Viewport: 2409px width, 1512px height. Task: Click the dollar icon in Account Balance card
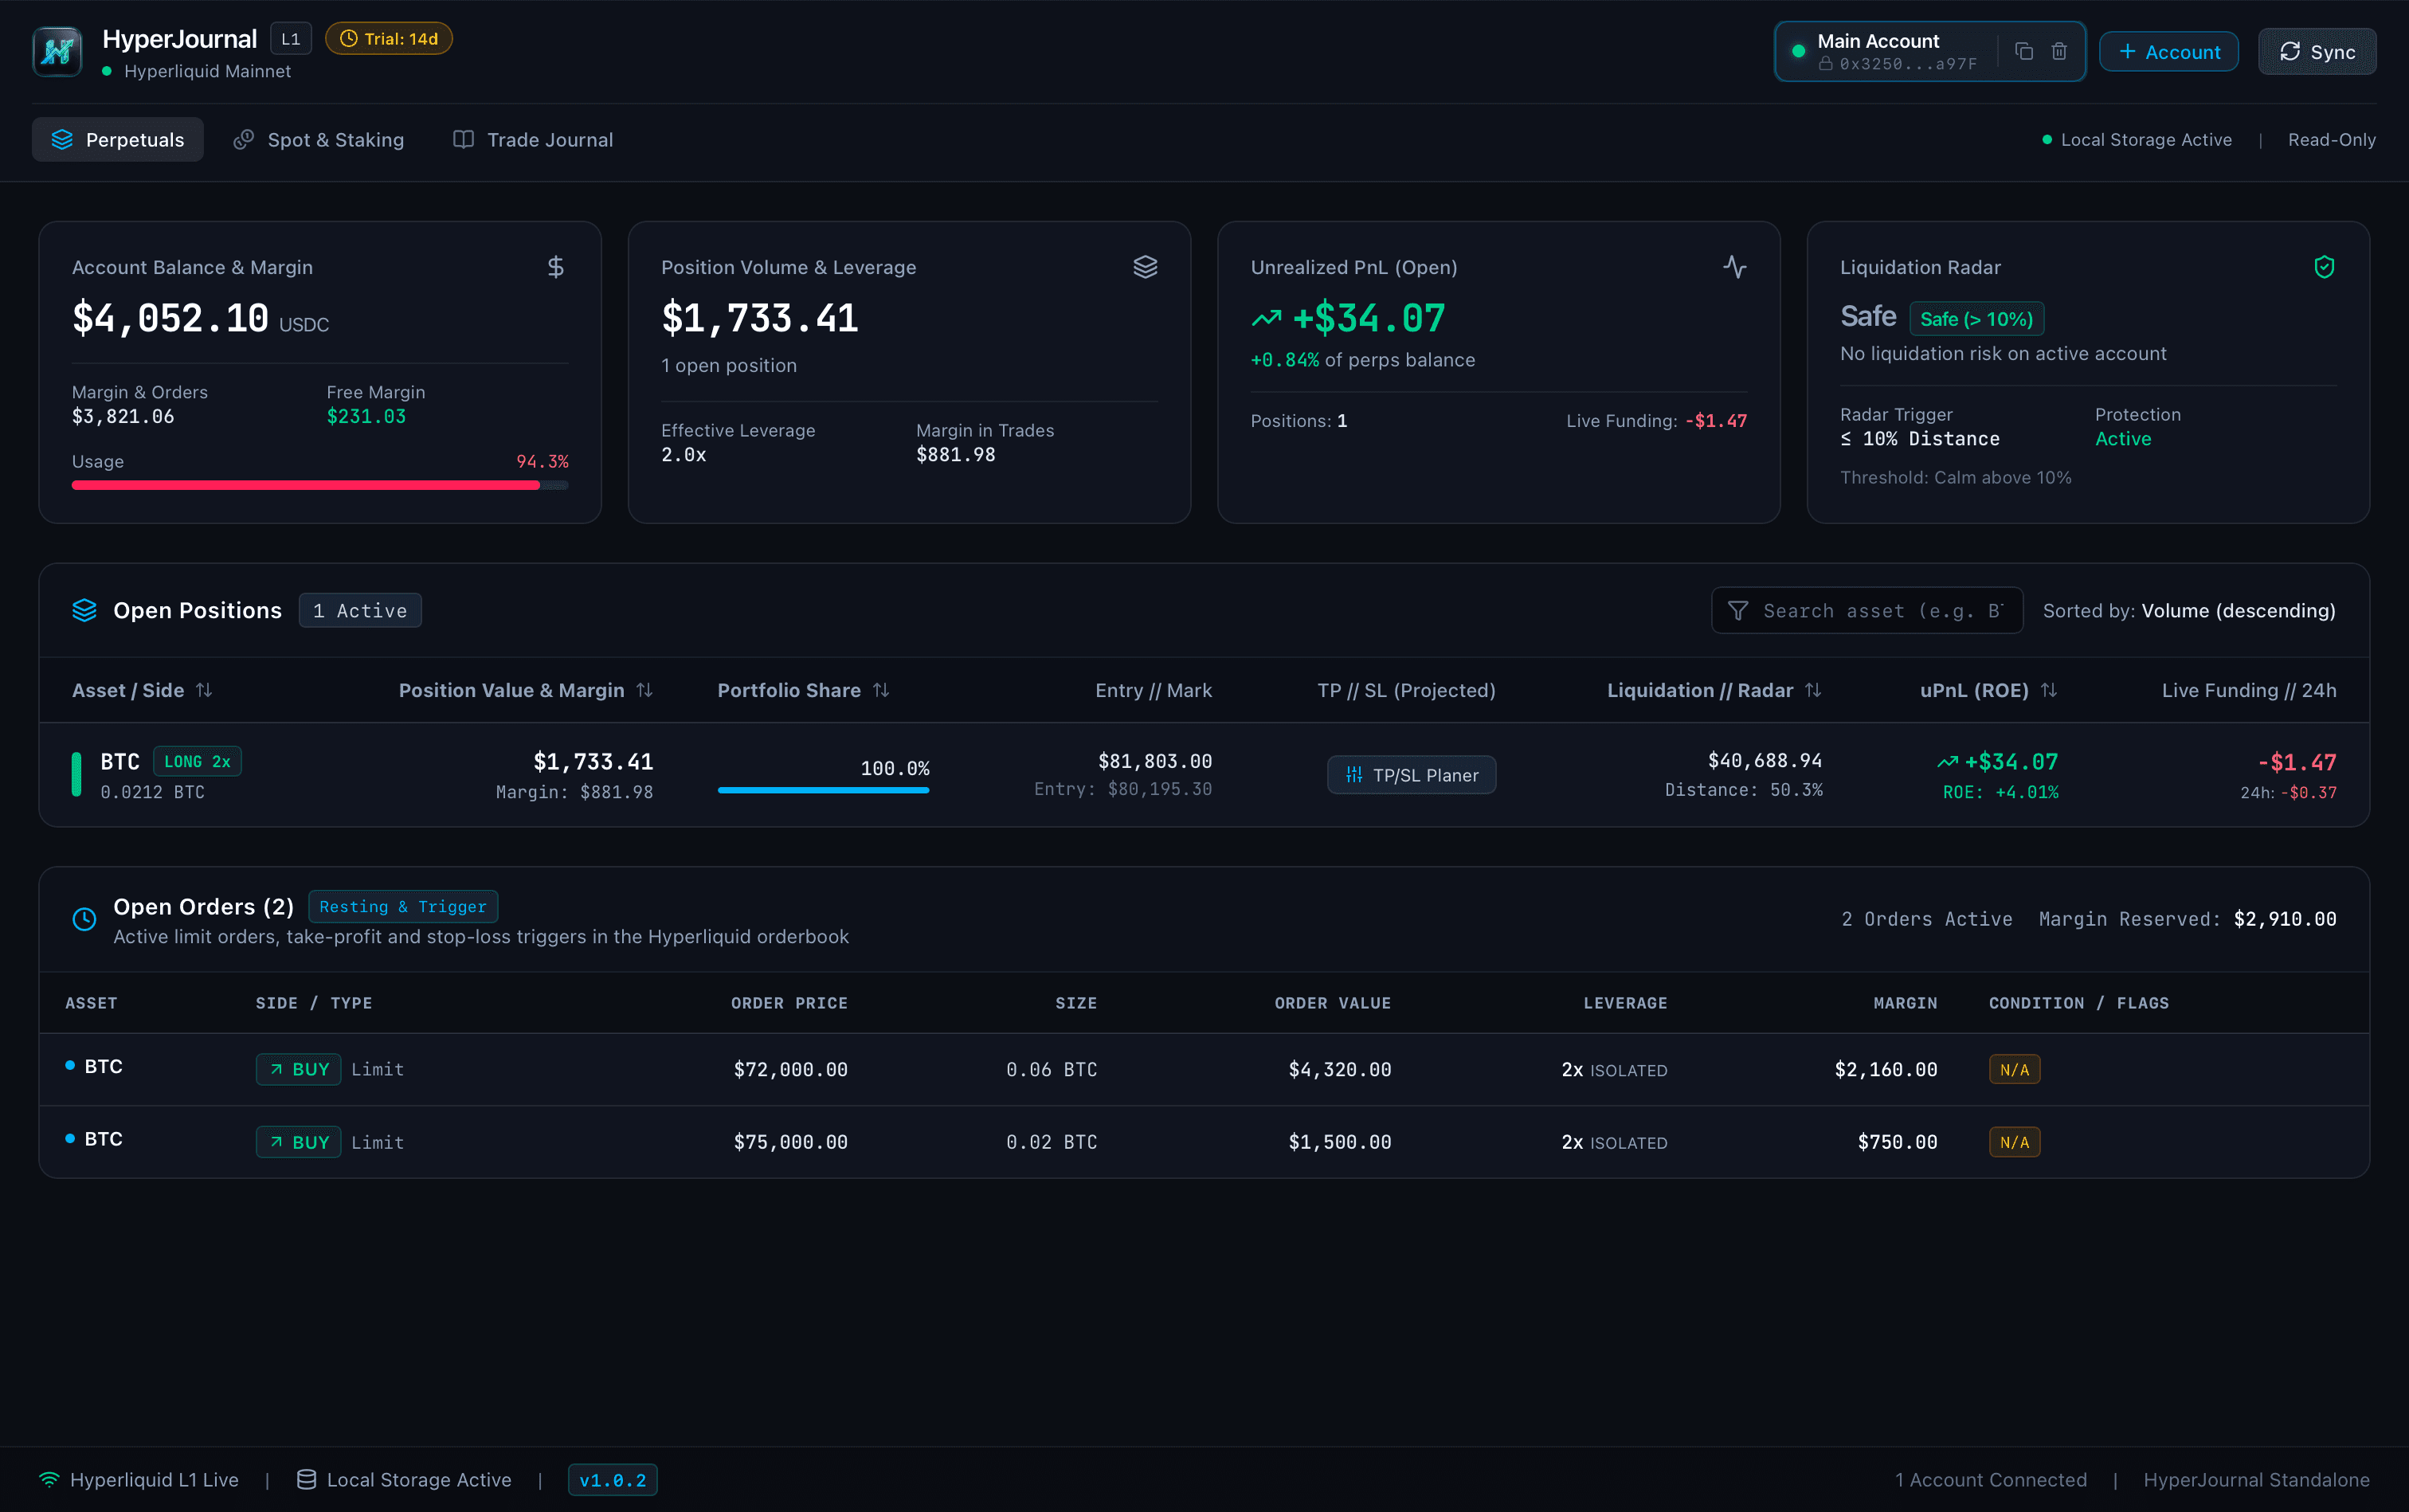click(x=556, y=267)
